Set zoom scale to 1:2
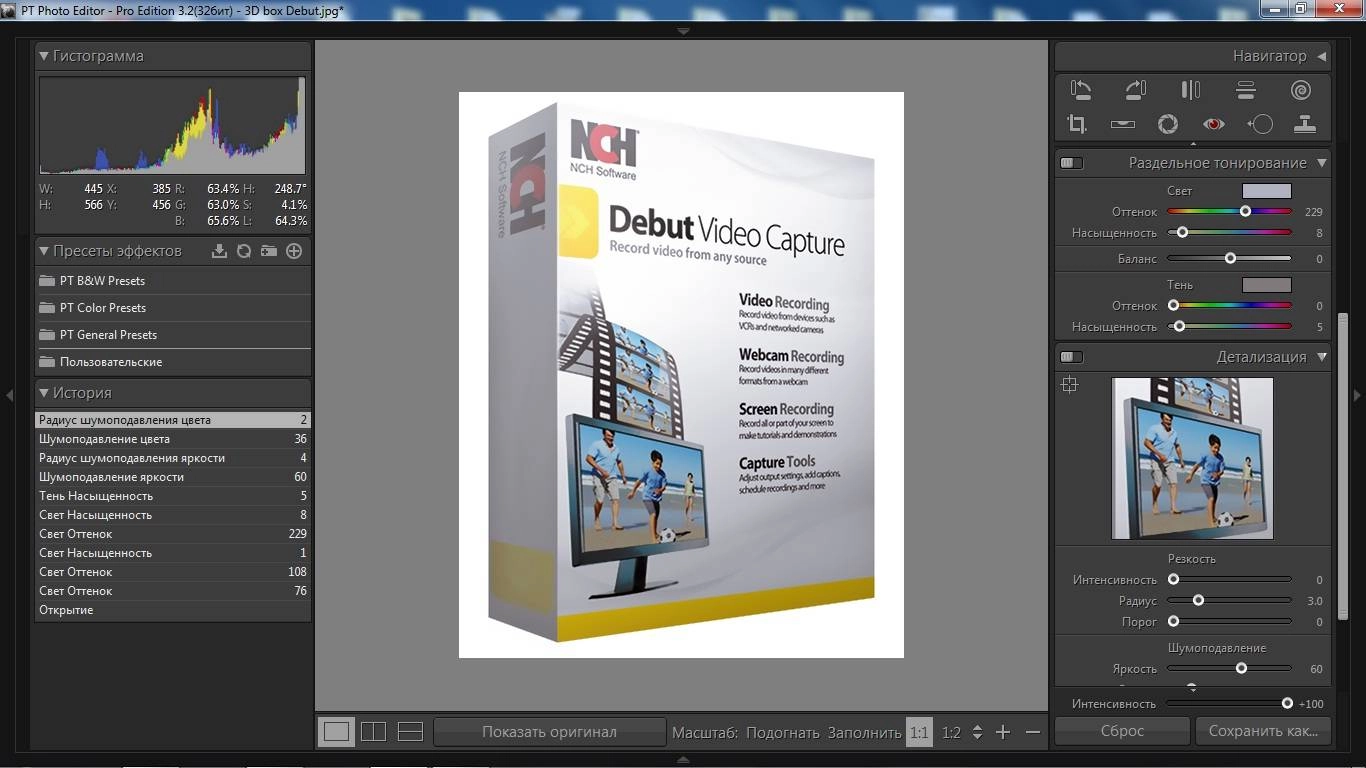The width and height of the screenshot is (1366, 768). tap(951, 732)
